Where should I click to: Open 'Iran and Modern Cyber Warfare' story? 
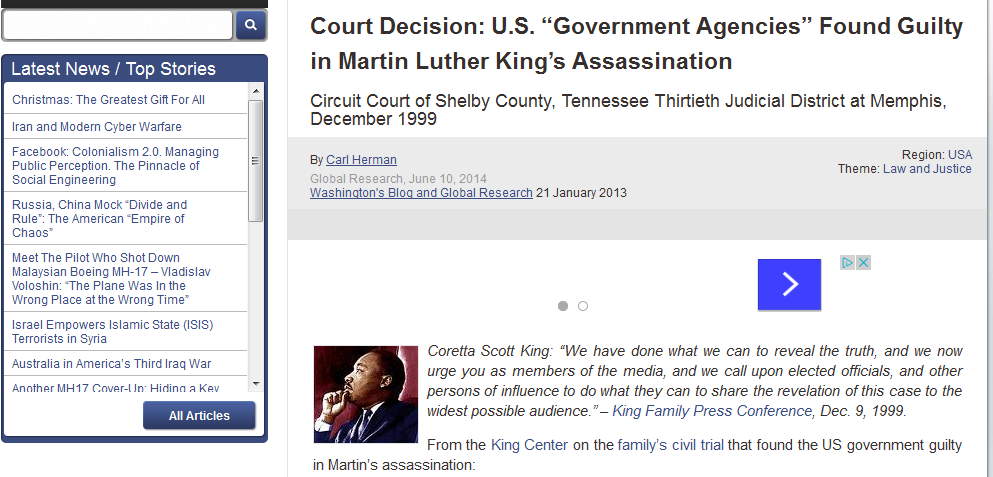(97, 127)
